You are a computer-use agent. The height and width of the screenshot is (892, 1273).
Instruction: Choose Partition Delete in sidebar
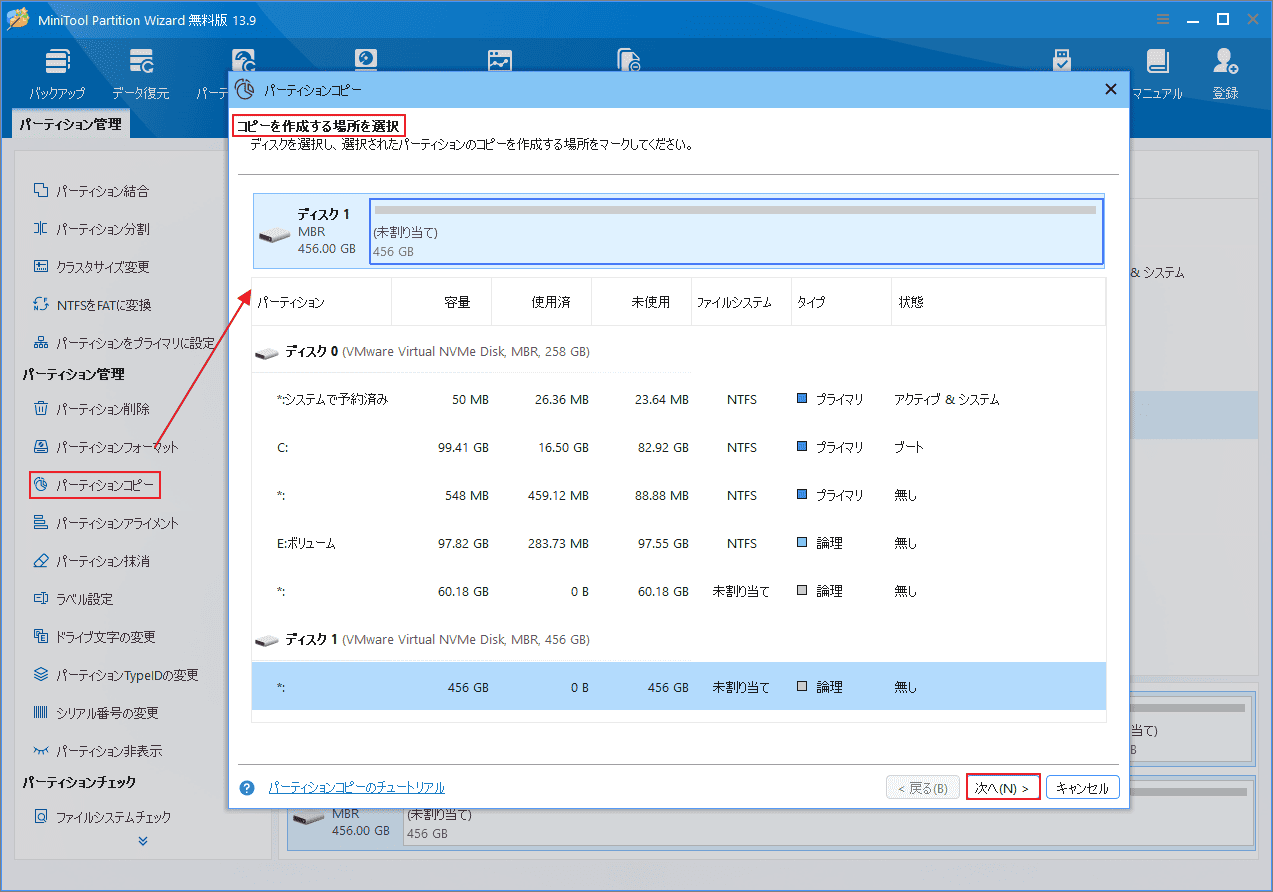[92, 409]
